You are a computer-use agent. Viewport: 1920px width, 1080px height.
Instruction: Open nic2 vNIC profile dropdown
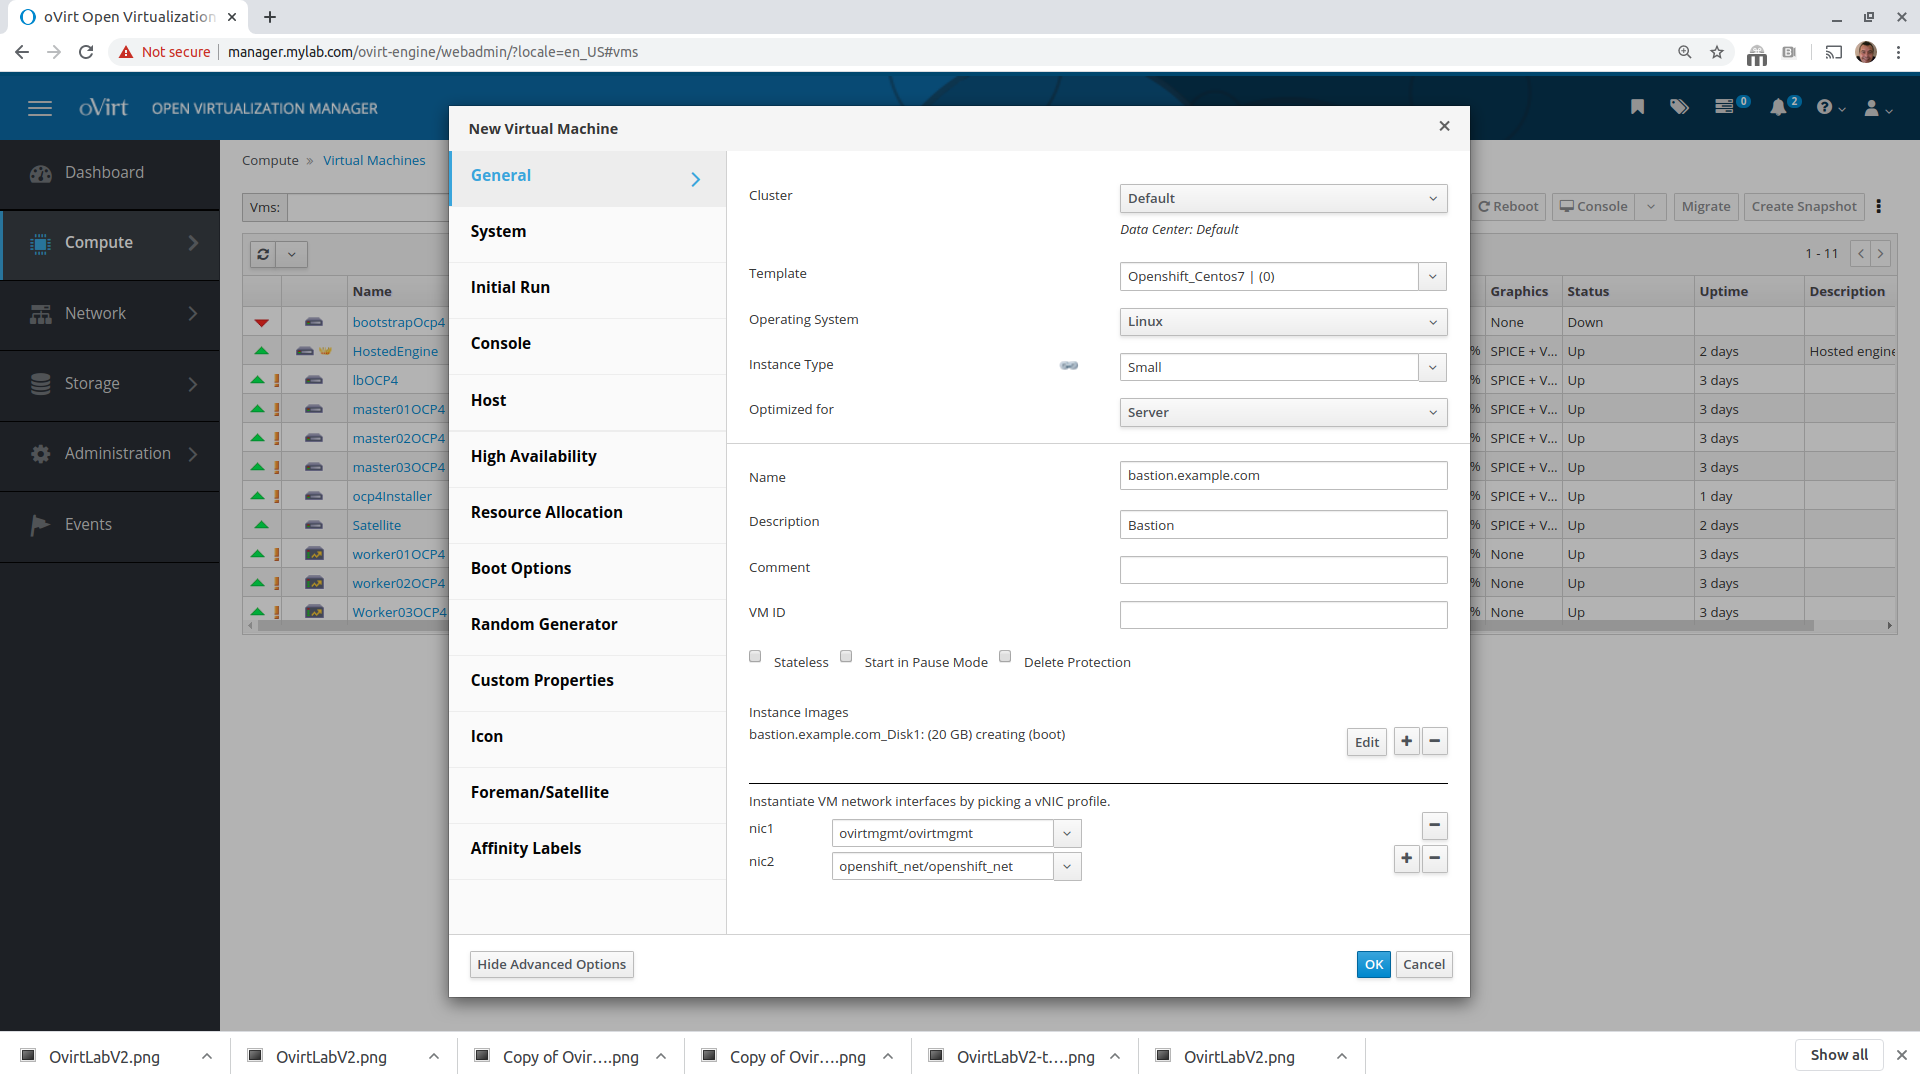coord(1067,866)
